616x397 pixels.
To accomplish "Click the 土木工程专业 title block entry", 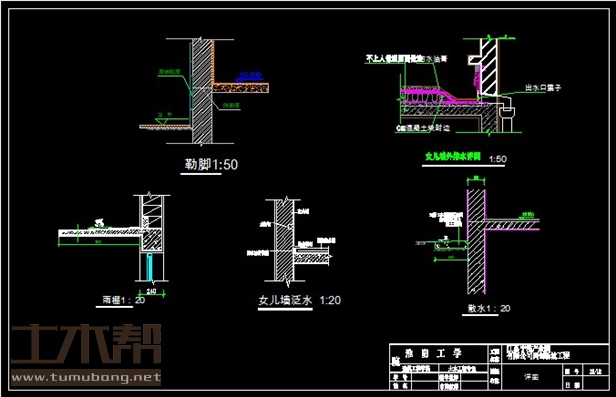I will coord(462,369).
